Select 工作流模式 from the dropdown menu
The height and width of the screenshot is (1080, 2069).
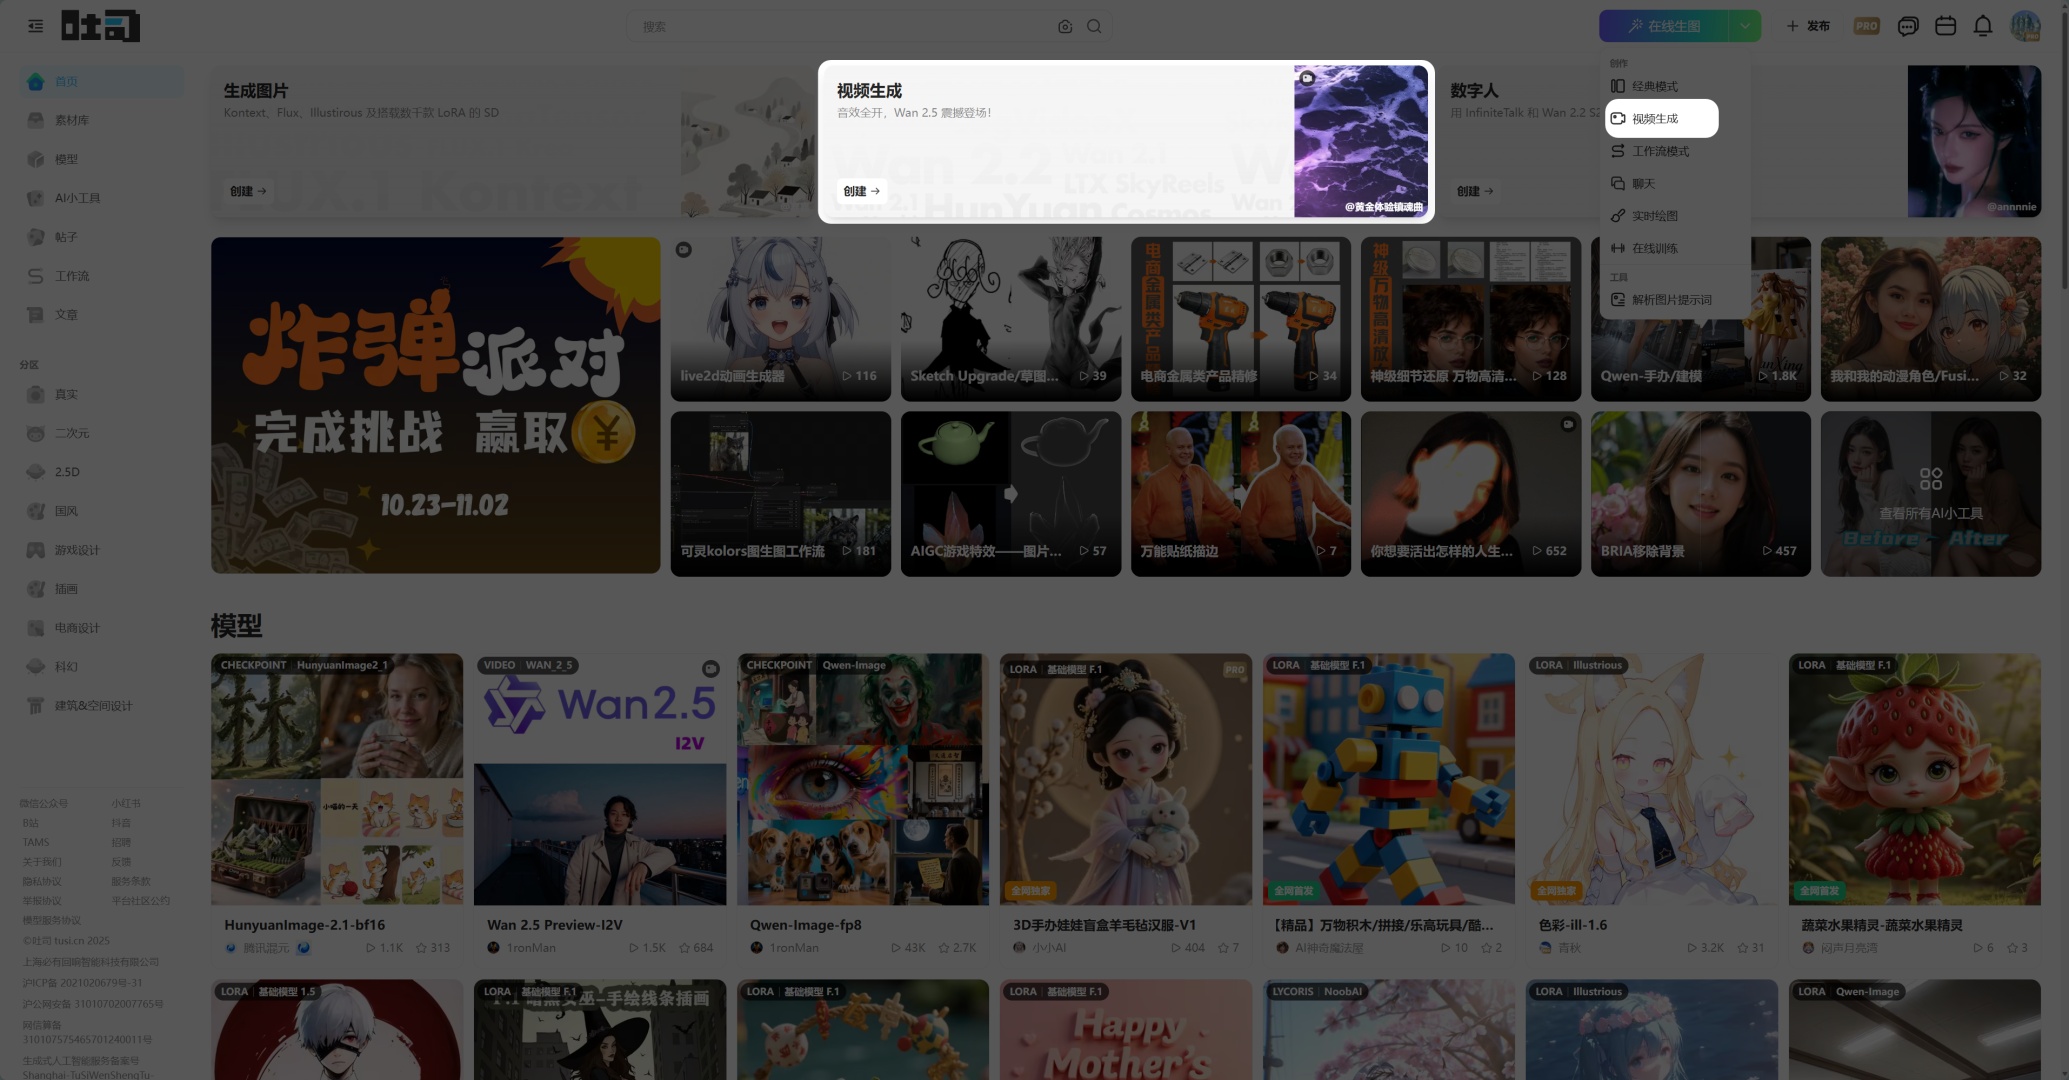pos(1660,151)
